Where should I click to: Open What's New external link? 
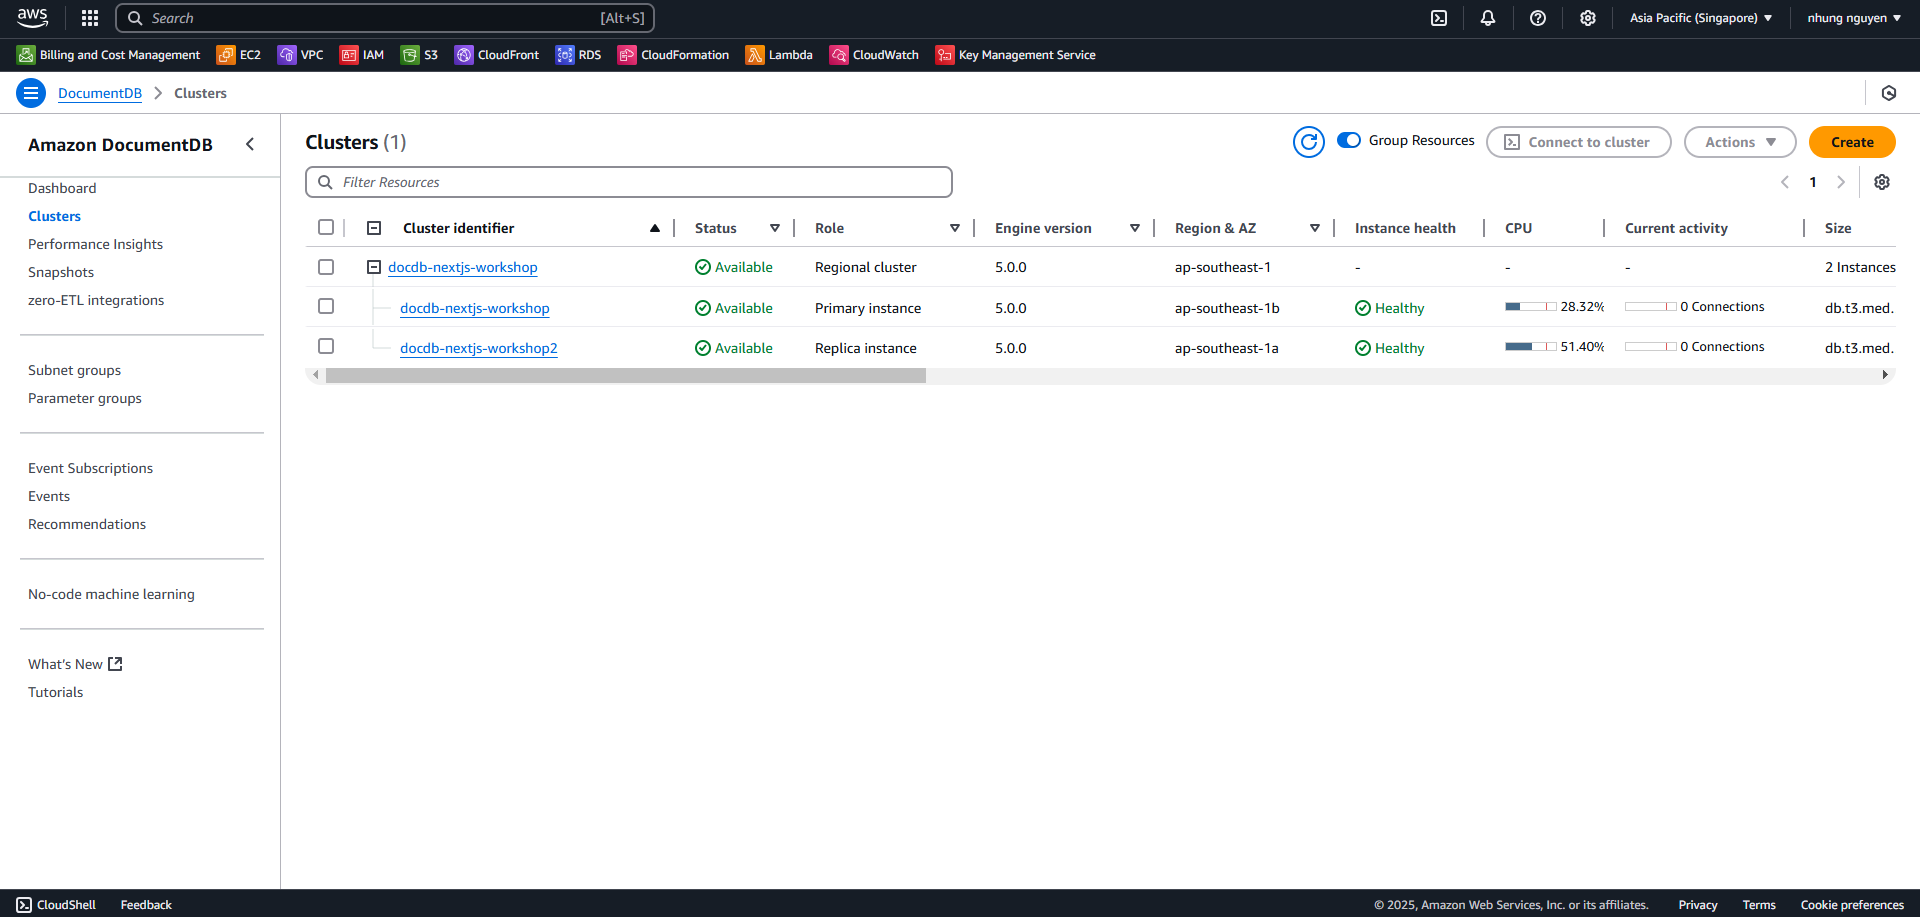[75, 664]
